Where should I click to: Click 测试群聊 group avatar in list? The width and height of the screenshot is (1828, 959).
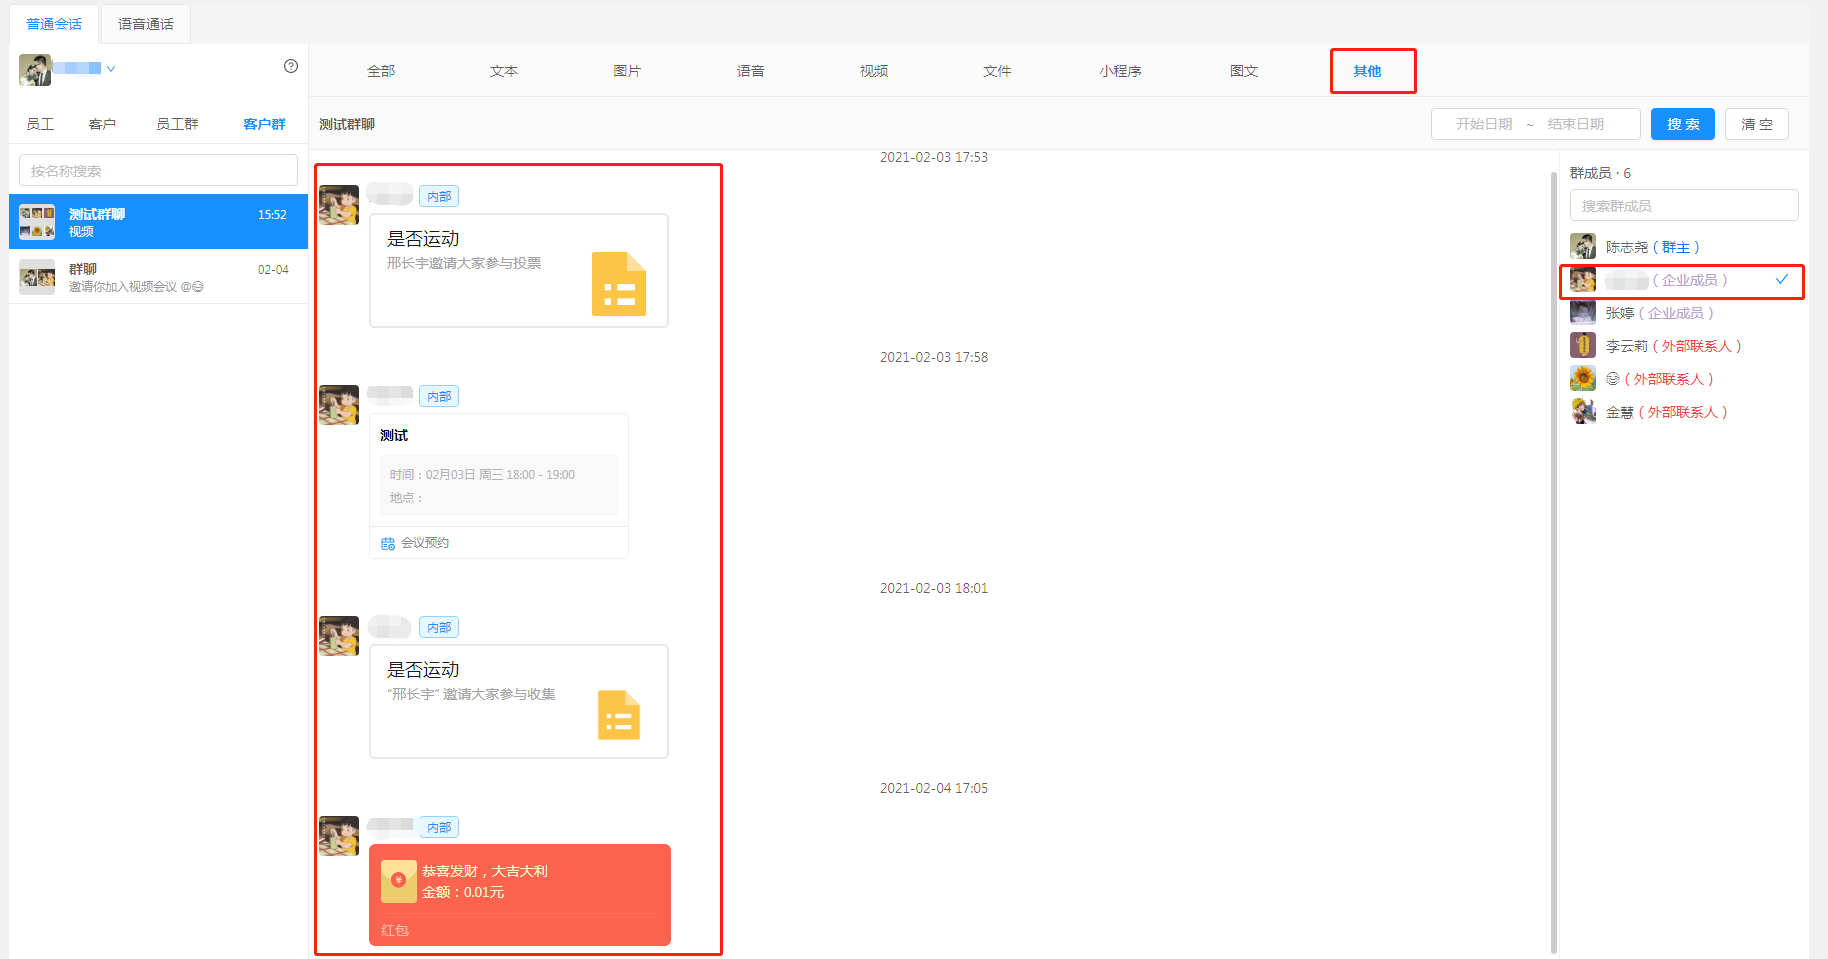point(37,222)
